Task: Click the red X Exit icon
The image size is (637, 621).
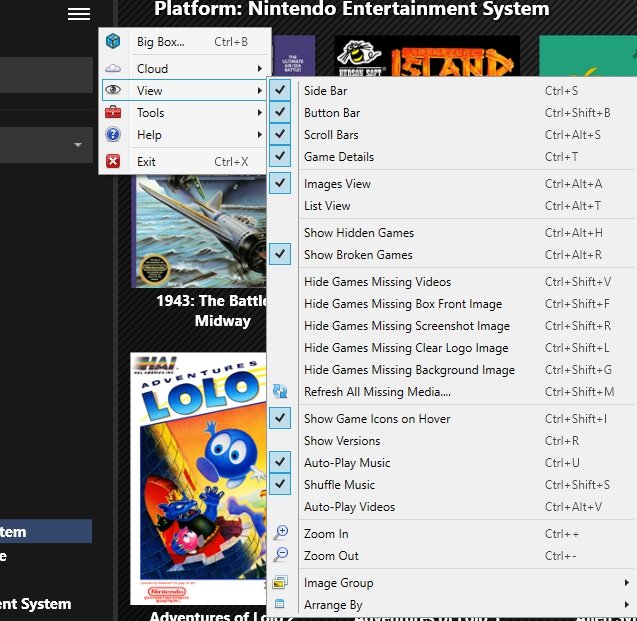Action: pyautogui.click(x=113, y=161)
